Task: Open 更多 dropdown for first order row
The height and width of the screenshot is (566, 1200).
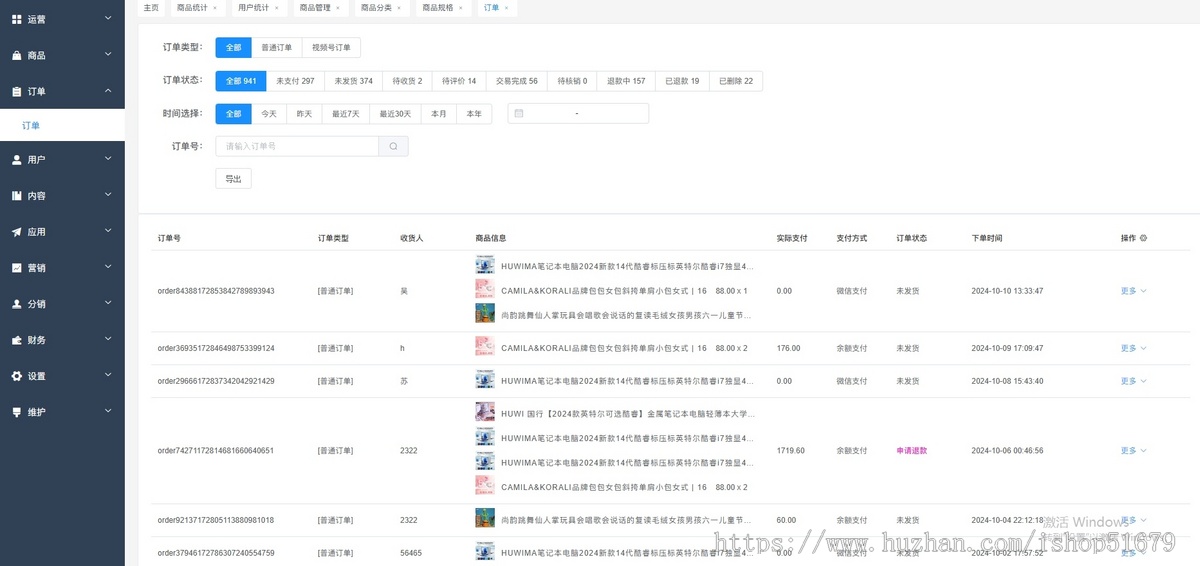Action: click(1132, 291)
